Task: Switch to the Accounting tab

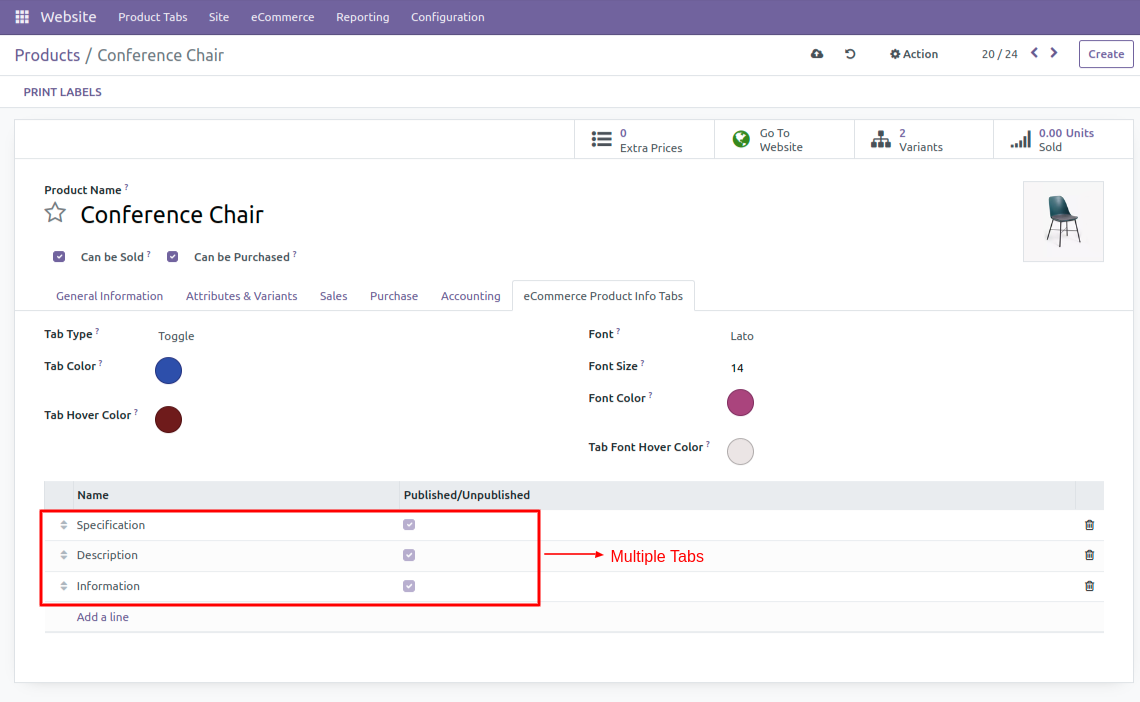Action: point(470,296)
